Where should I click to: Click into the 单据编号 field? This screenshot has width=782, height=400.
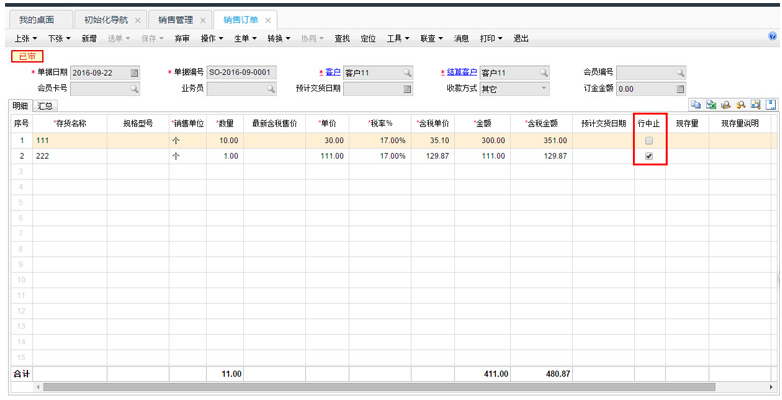pos(242,72)
